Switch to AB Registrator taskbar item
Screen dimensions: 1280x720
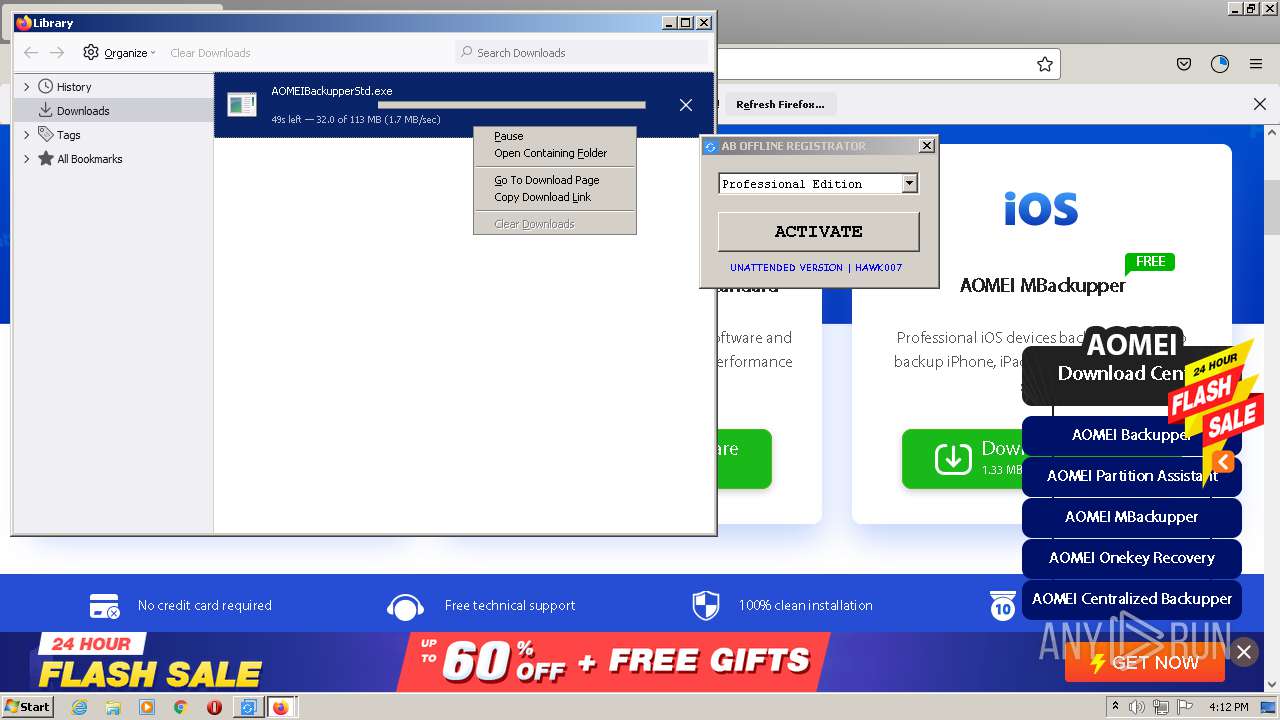(x=247, y=707)
